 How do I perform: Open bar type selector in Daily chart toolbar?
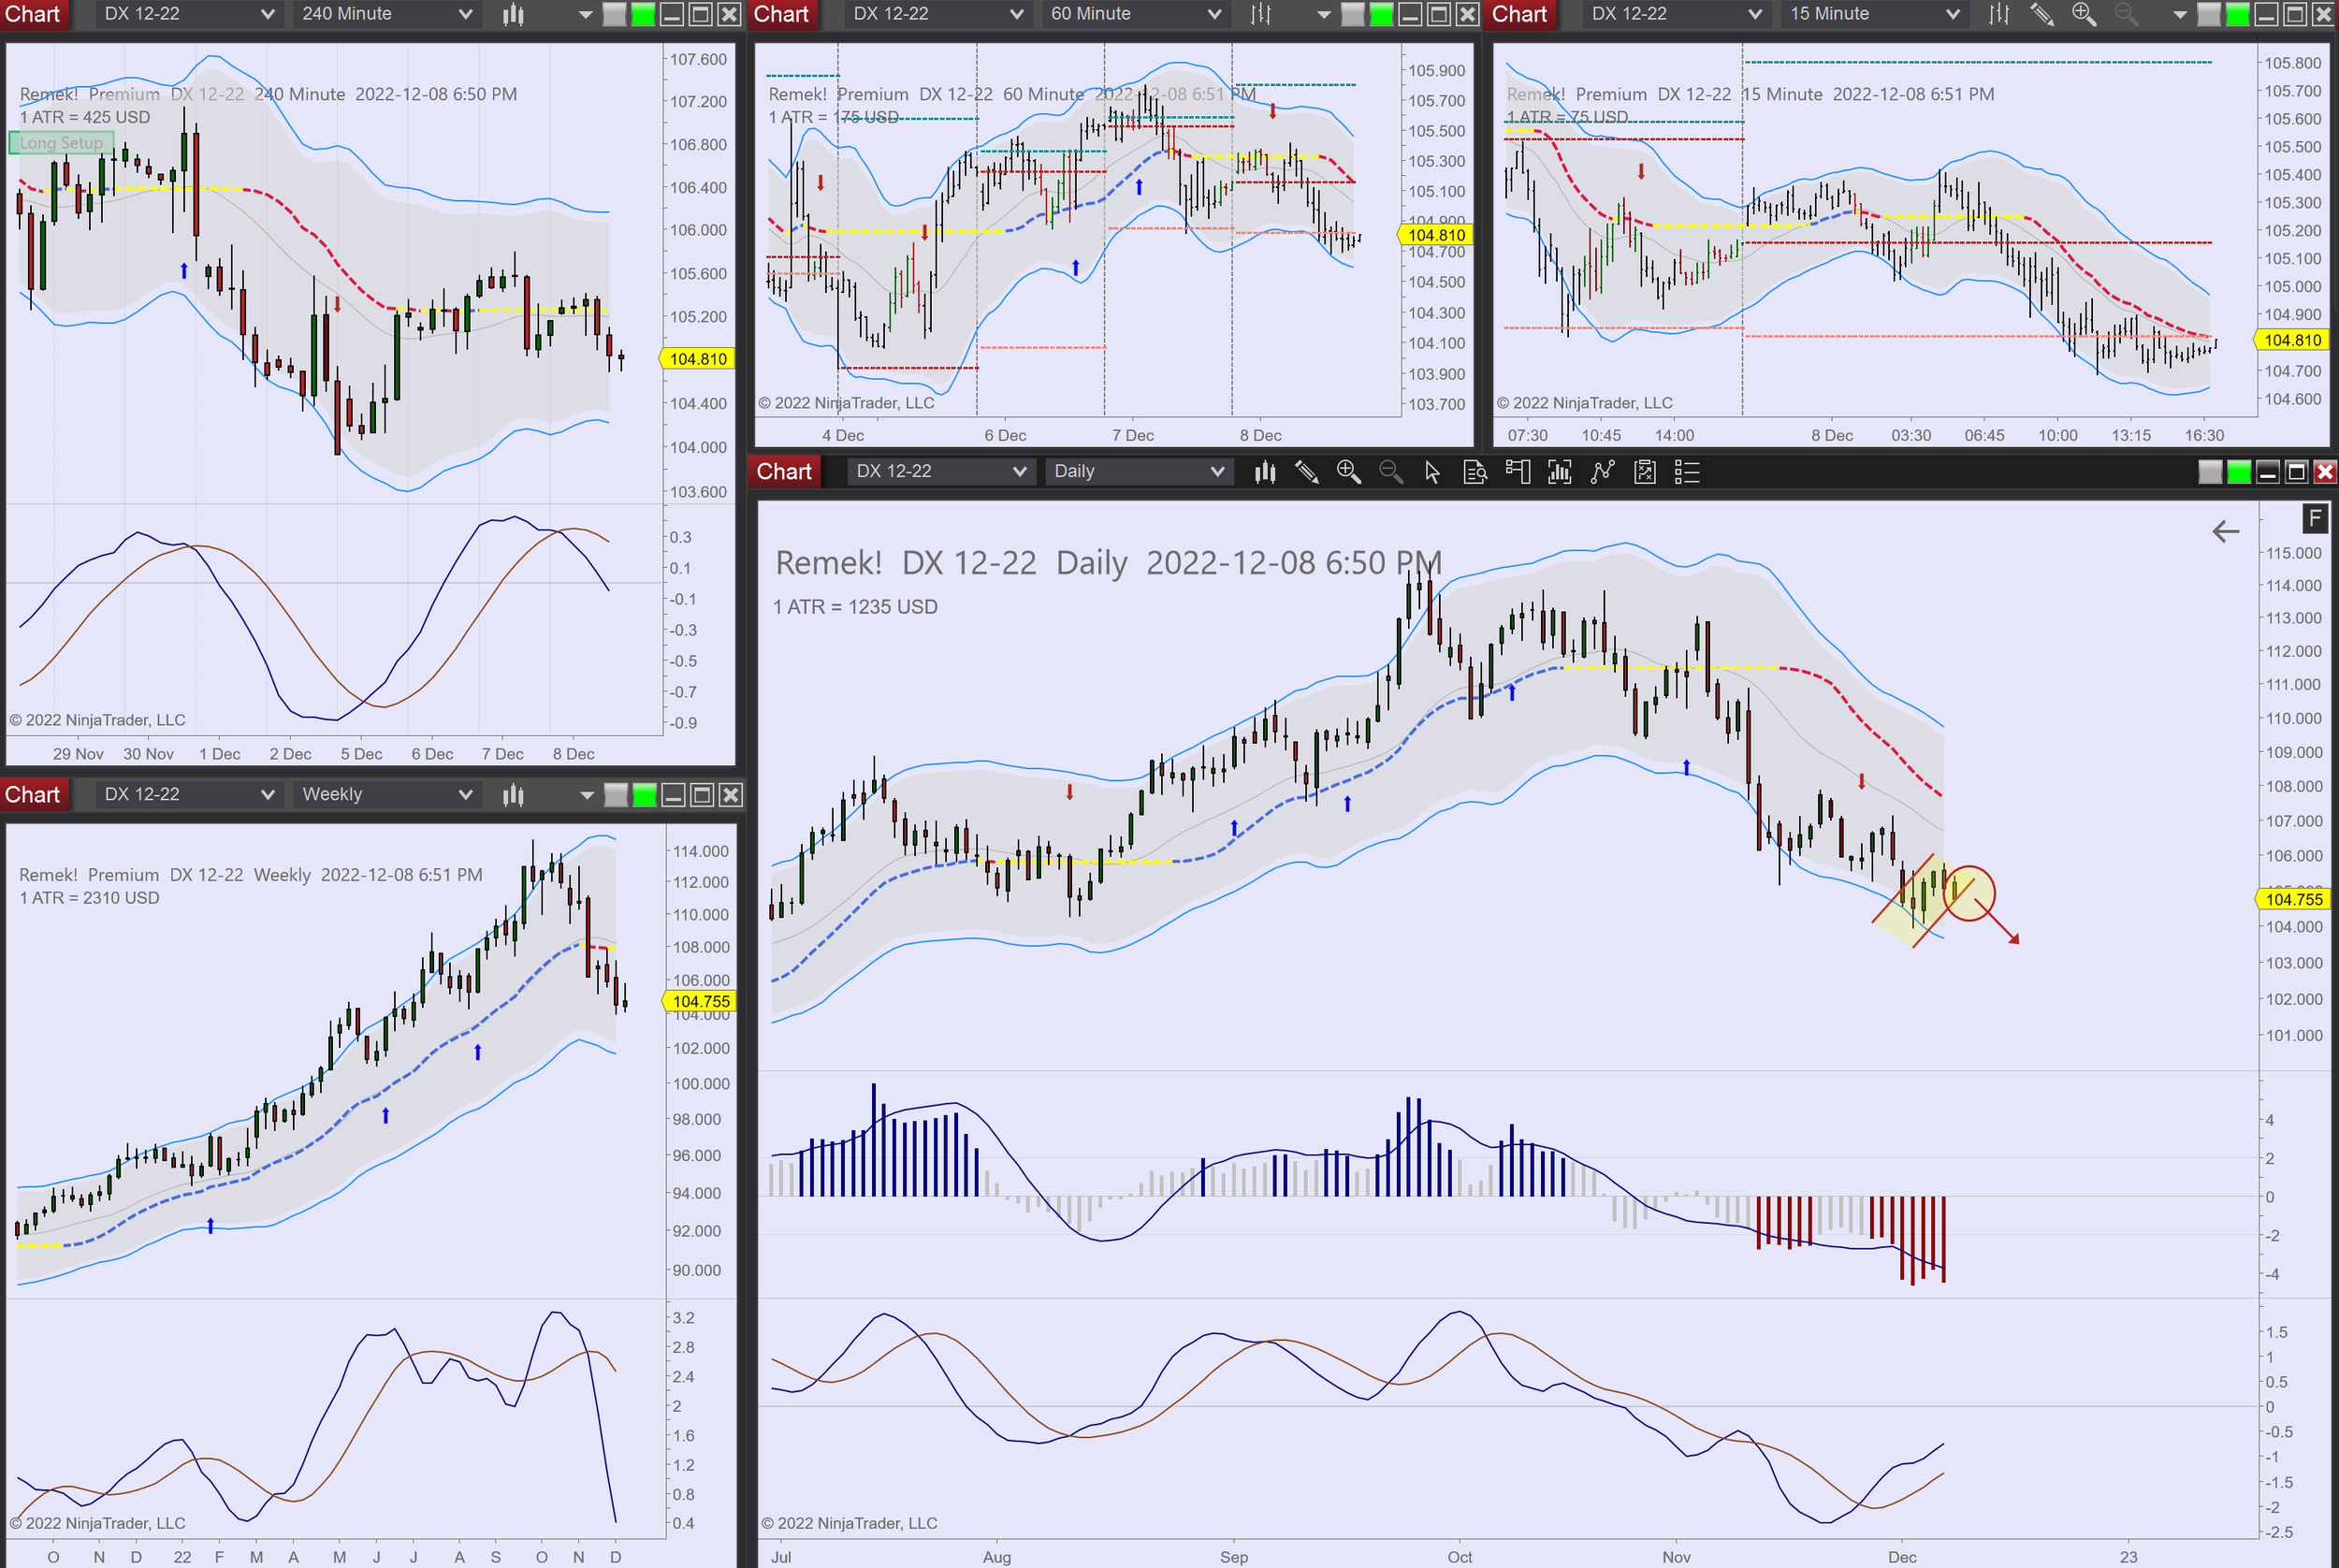[1265, 472]
